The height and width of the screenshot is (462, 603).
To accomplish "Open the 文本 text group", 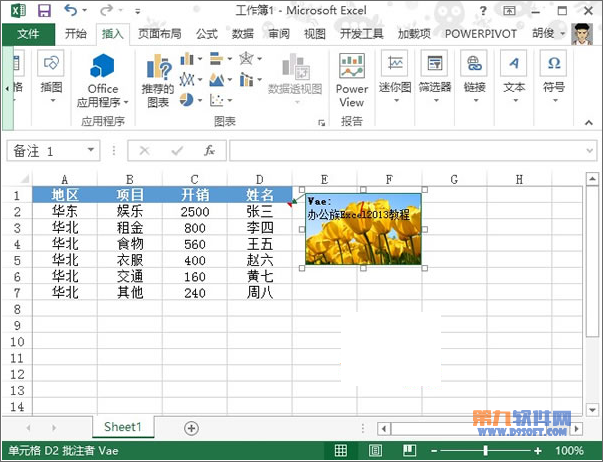I will pos(514,77).
